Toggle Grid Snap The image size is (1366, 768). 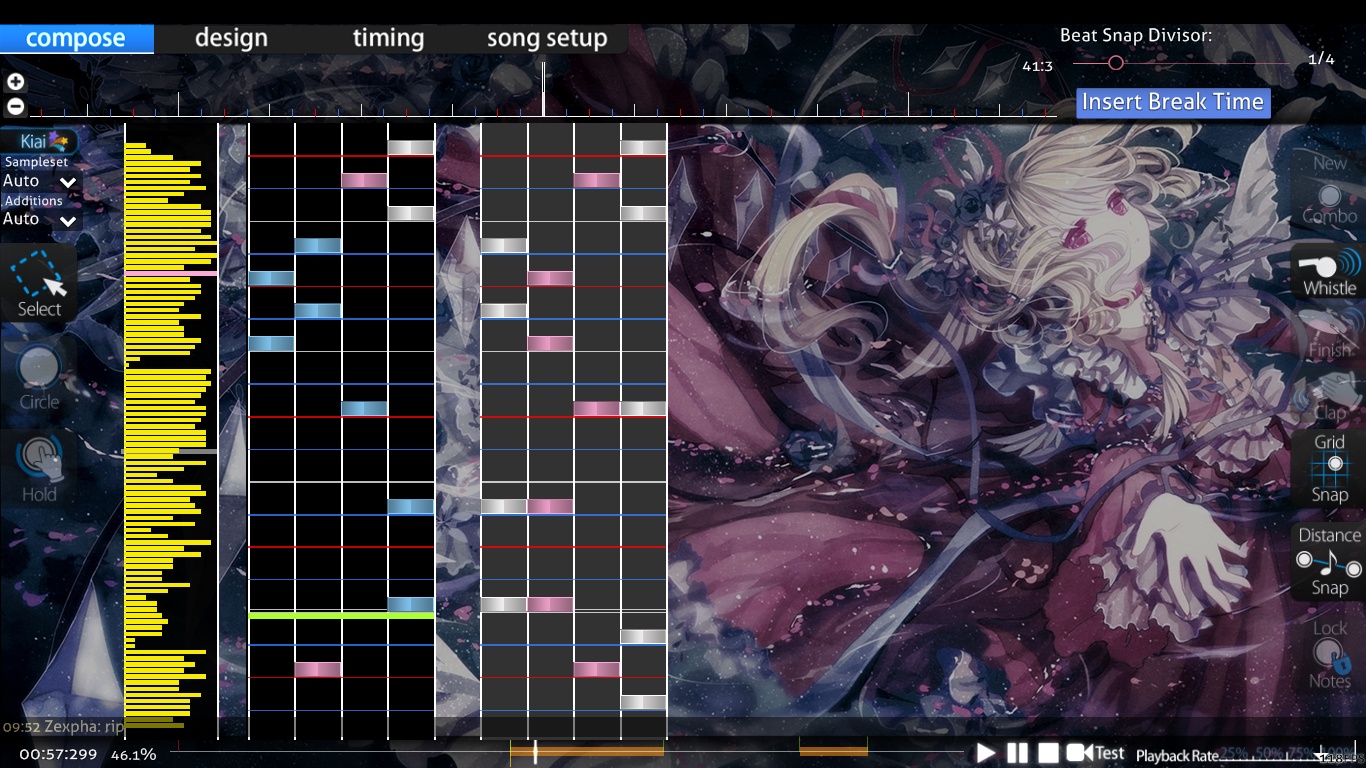1329,468
